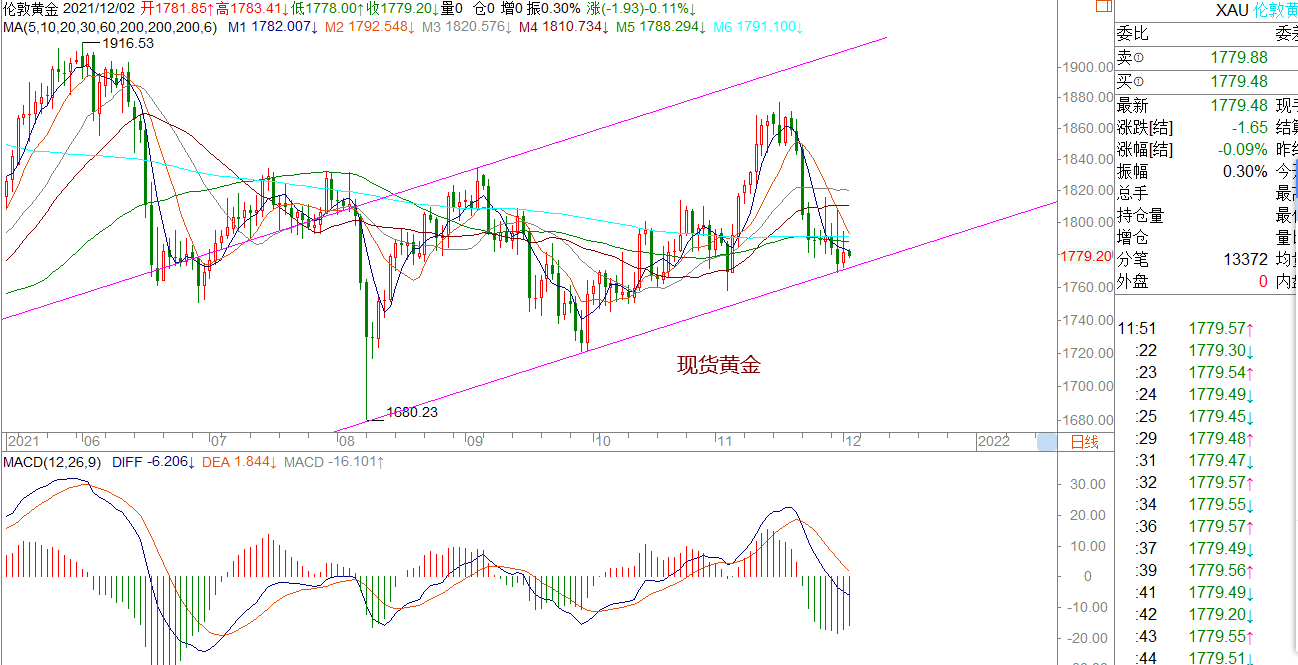
Task: Open the 日线 period selector
Action: 1084,441
